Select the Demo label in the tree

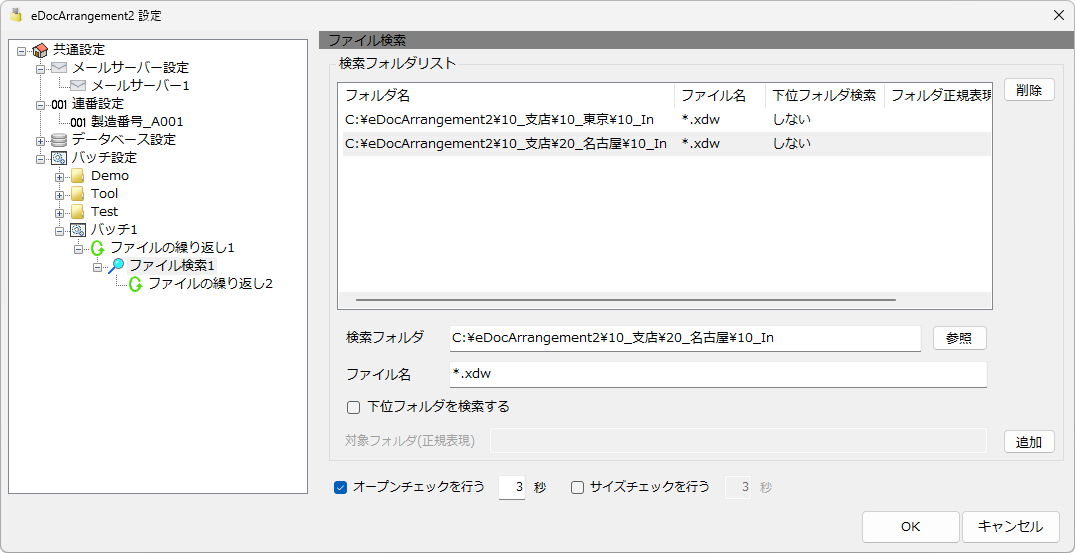coord(110,175)
